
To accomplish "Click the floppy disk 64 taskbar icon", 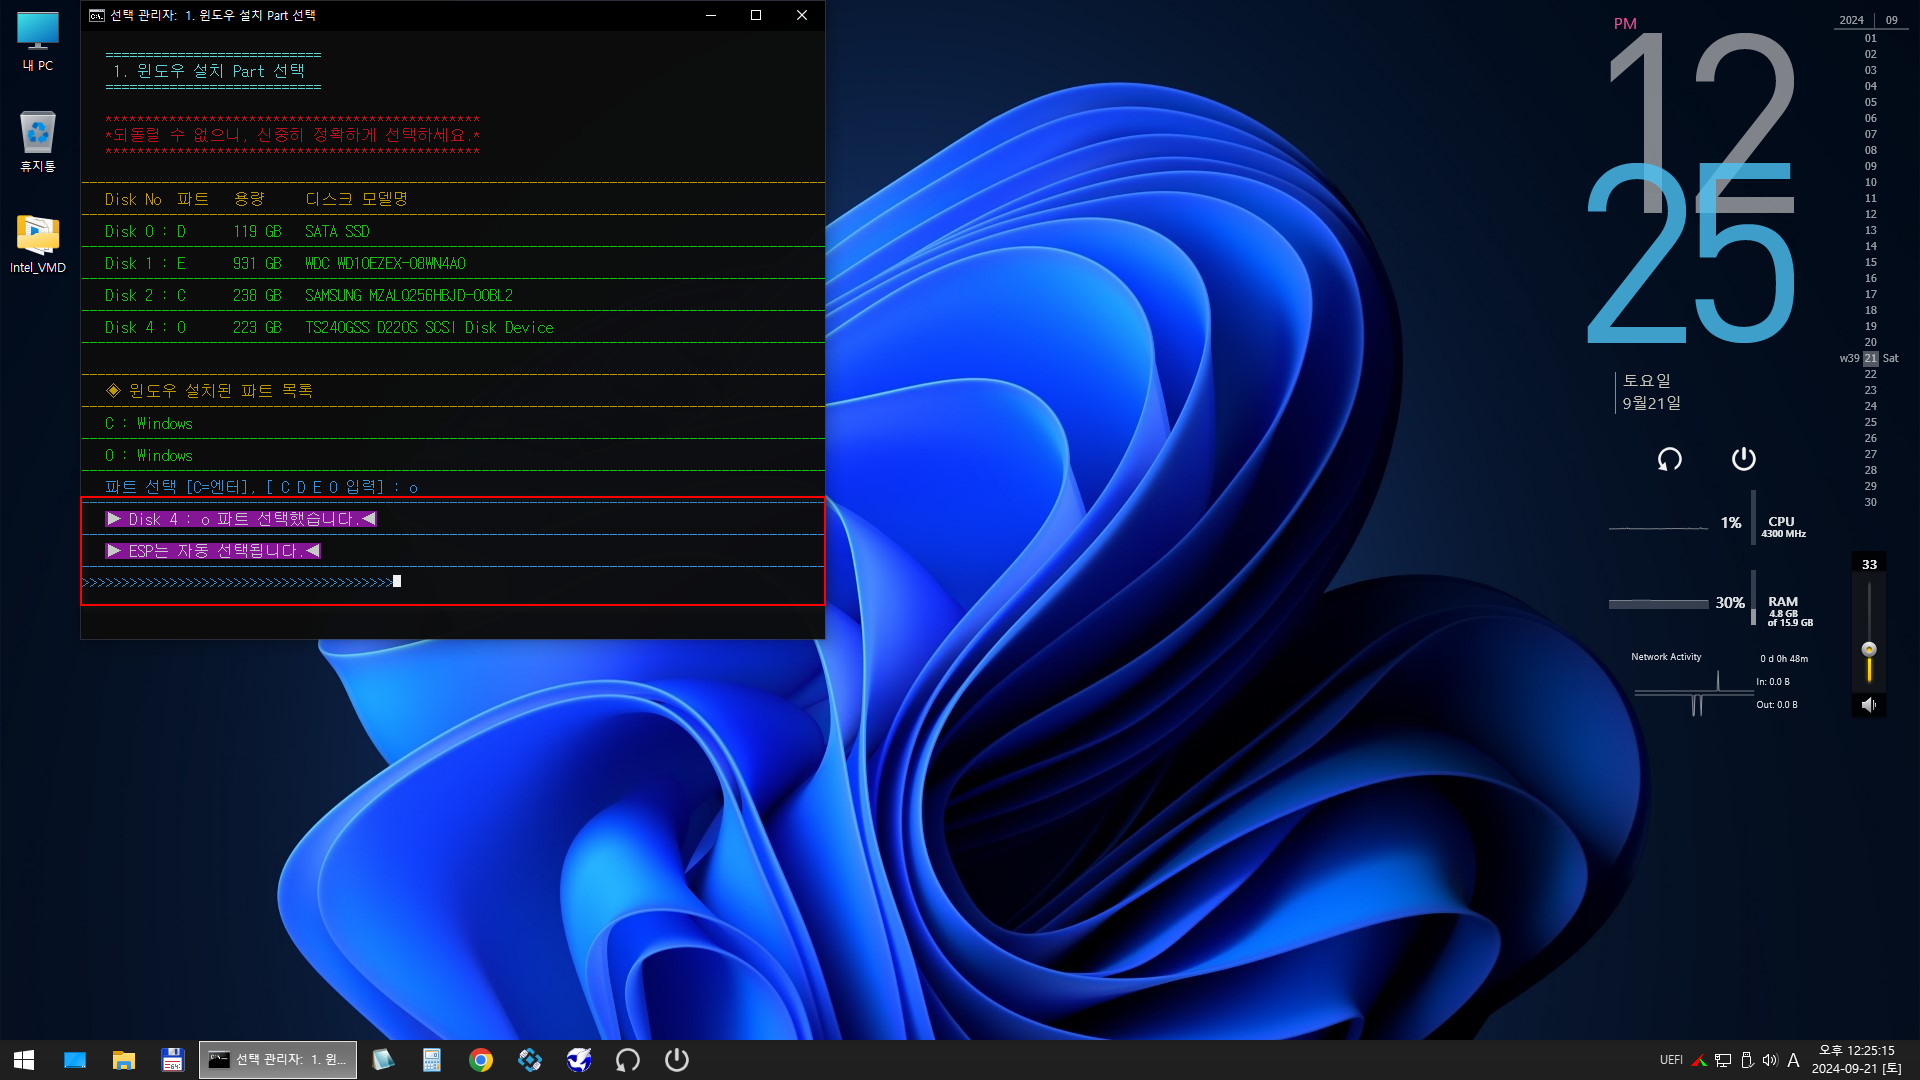I will pyautogui.click(x=172, y=1060).
